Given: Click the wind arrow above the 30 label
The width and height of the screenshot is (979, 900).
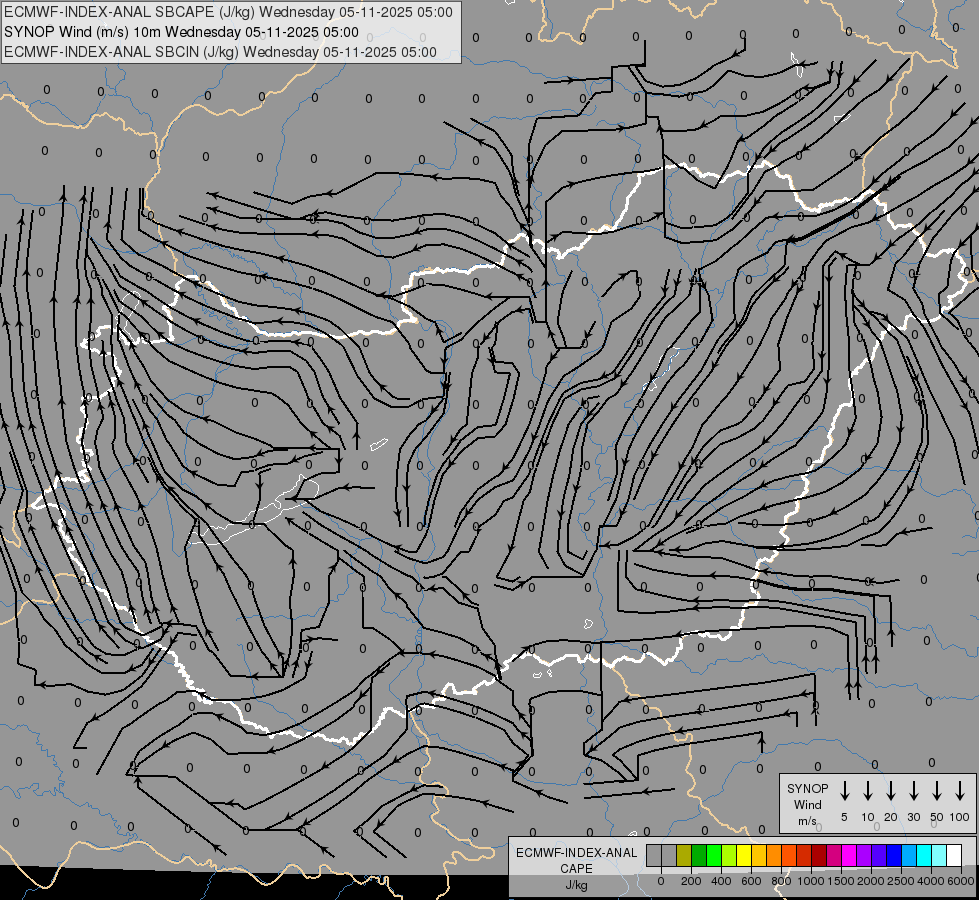Looking at the screenshot, I should [x=913, y=791].
